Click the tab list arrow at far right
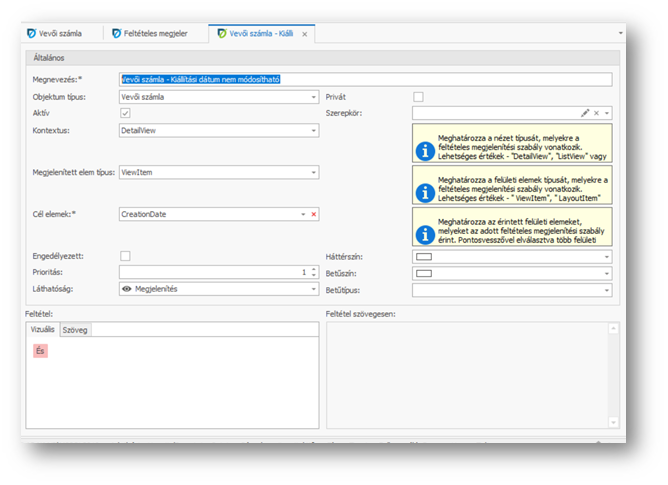 (x=620, y=33)
